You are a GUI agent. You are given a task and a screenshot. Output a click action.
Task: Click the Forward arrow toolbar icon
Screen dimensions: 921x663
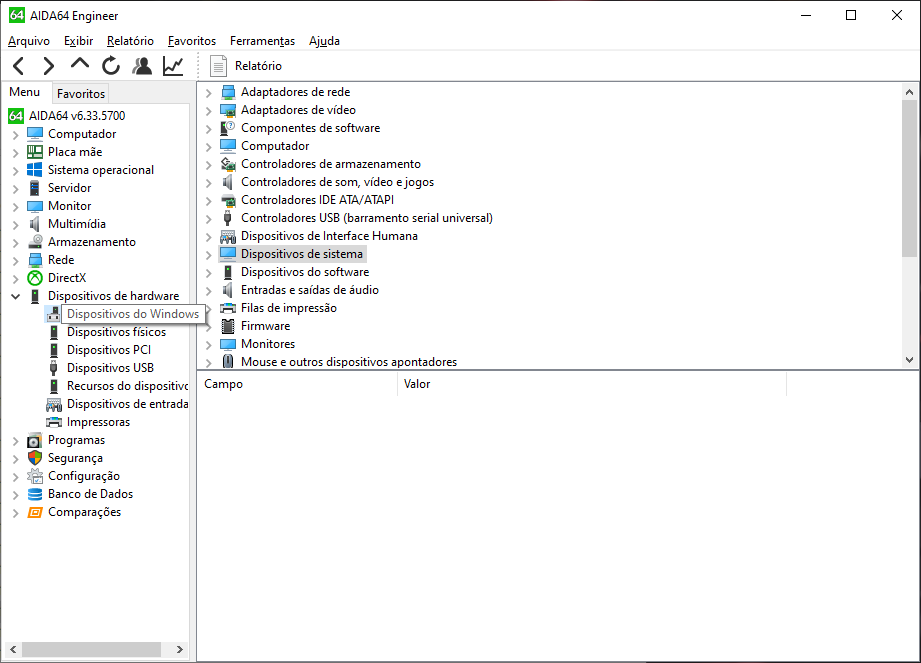tap(48, 66)
